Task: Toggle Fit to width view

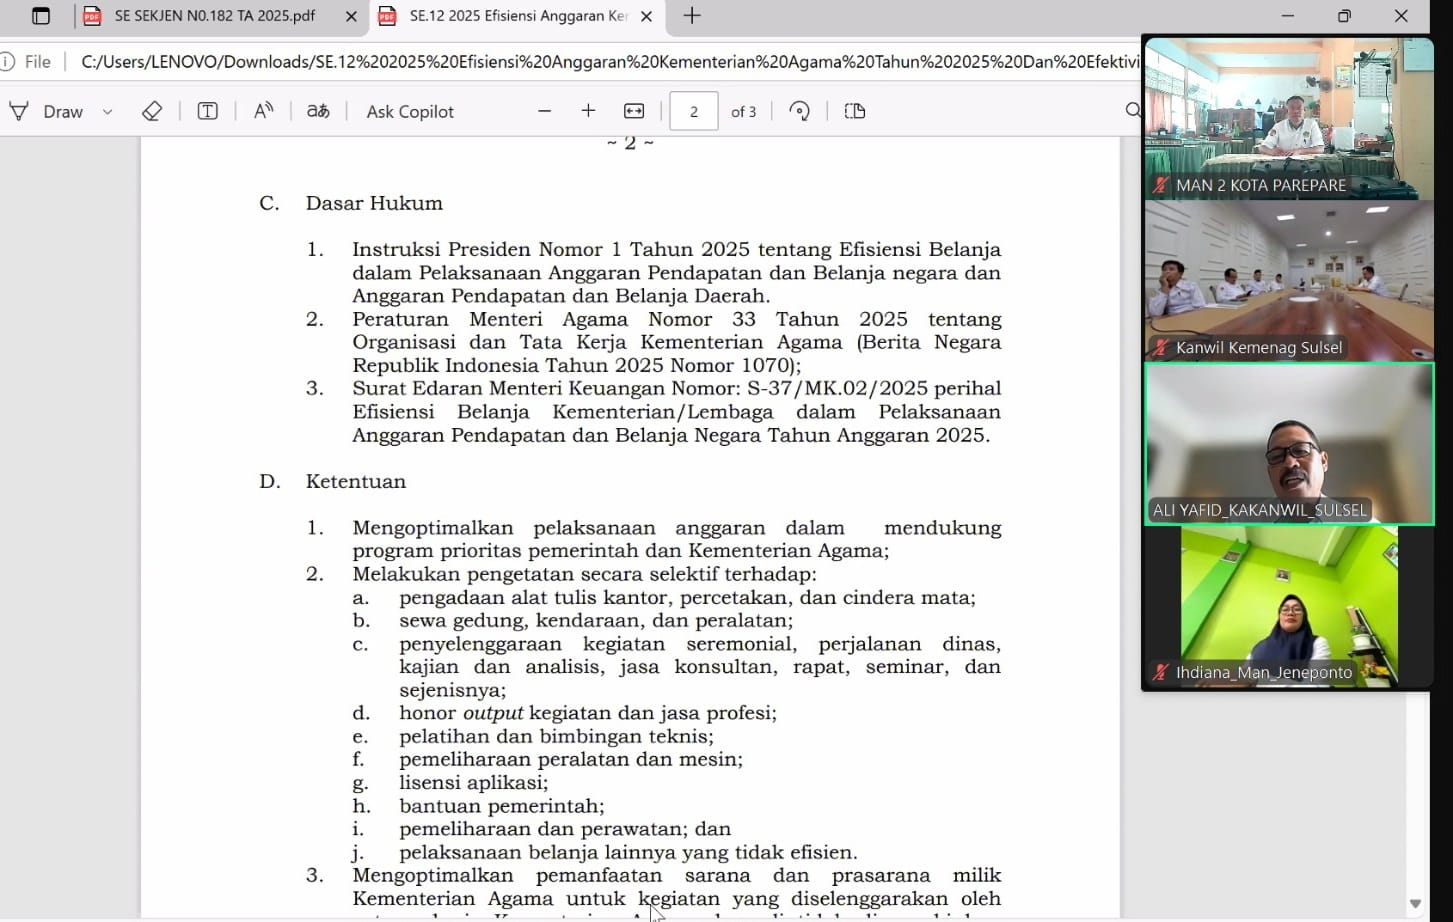Action: [x=634, y=111]
